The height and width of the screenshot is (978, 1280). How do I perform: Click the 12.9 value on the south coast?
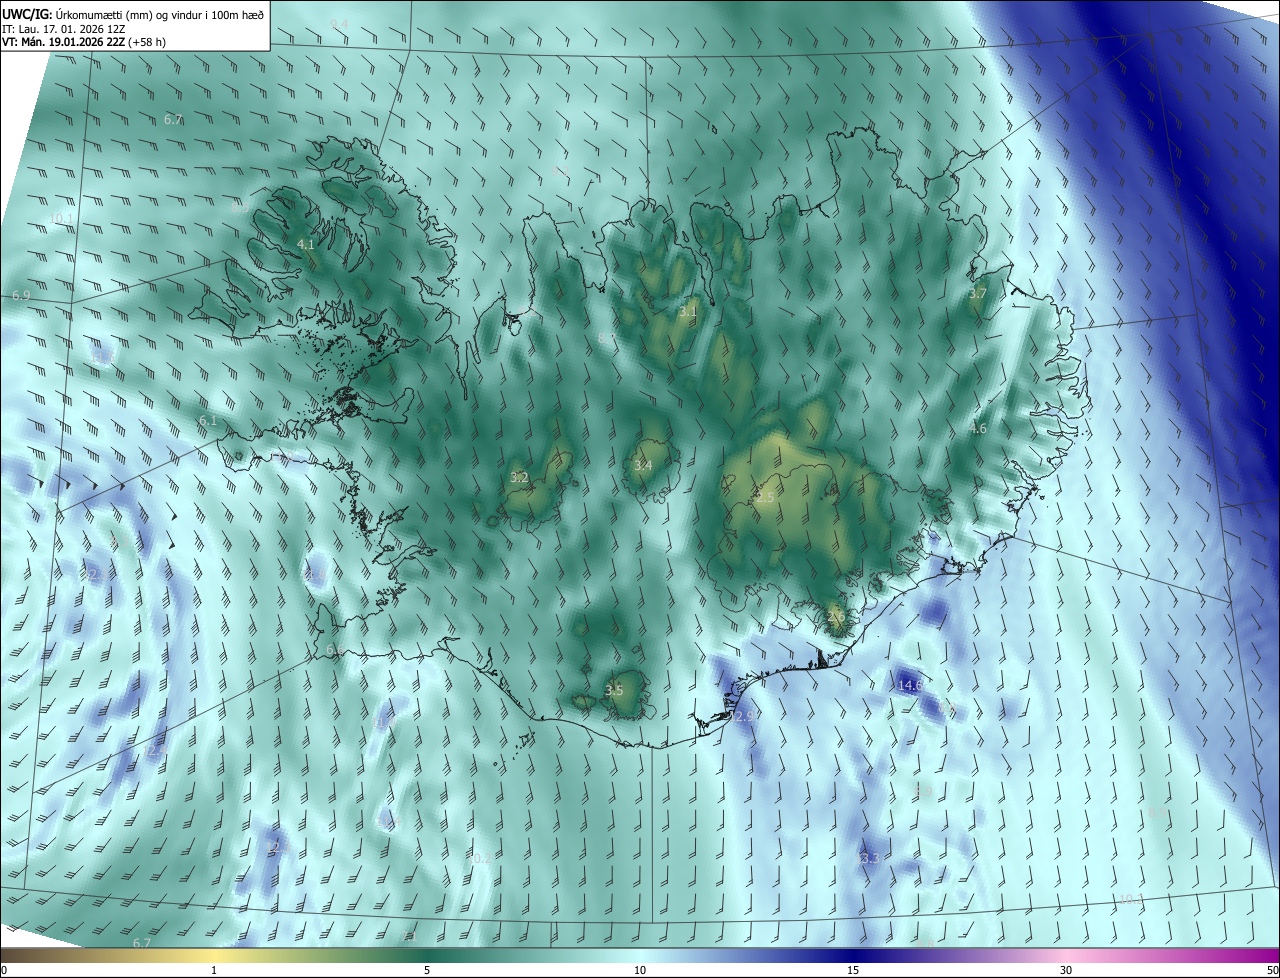(x=743, y=718)
